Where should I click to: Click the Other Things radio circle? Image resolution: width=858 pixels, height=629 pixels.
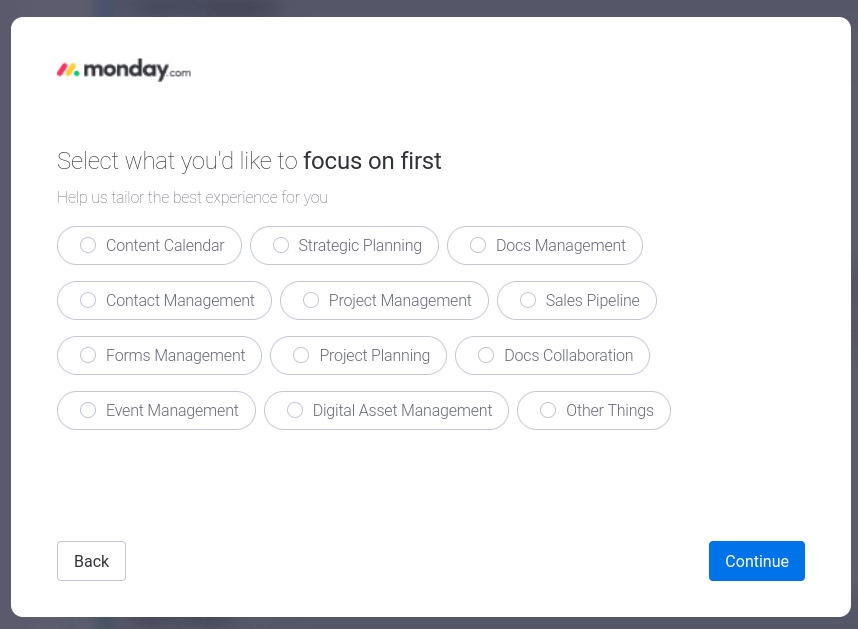coord(548,411)
